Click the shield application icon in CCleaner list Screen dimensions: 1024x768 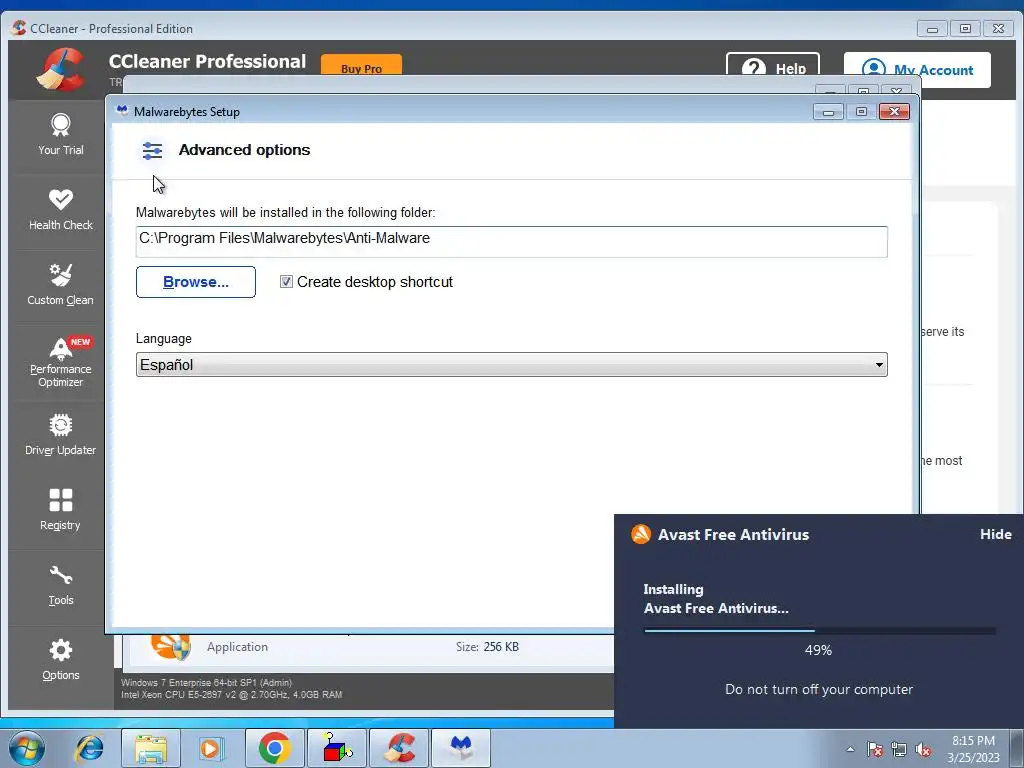pyautogui.click(x=170, y=647)
